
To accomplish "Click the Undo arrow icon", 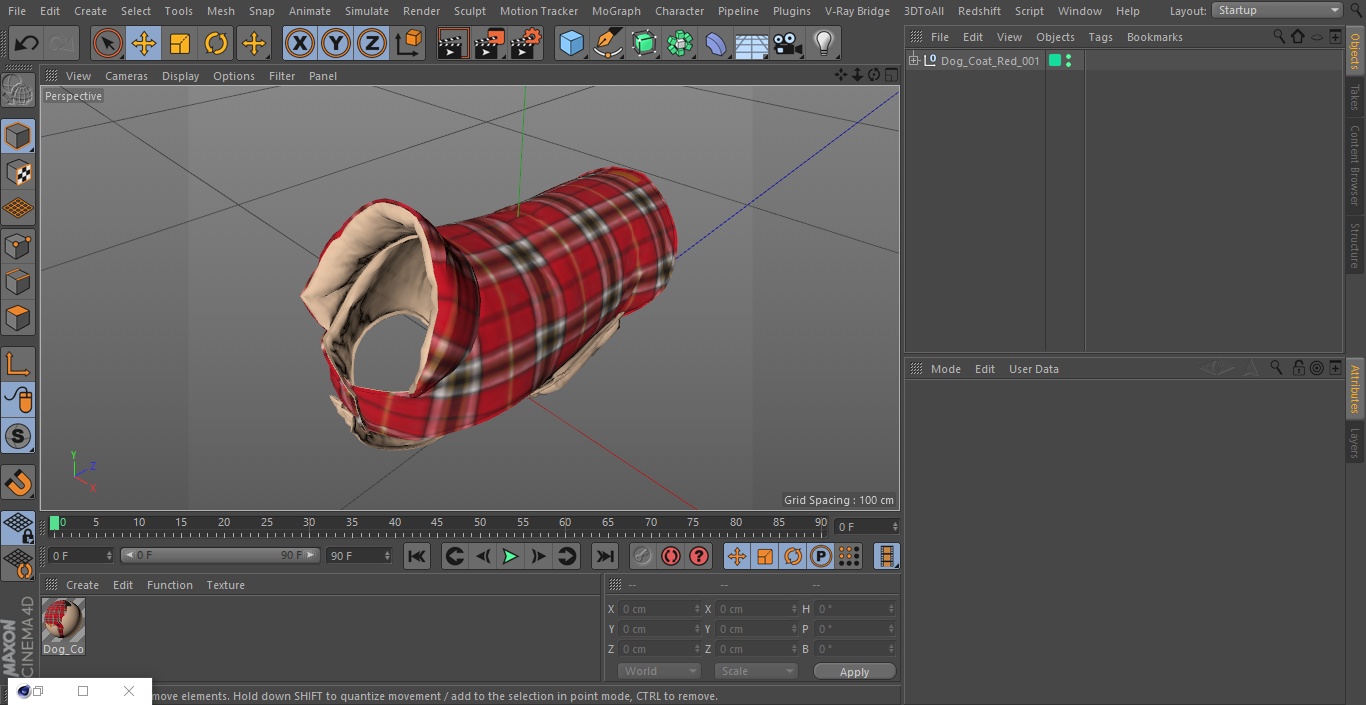I will (x=27, y=44).
